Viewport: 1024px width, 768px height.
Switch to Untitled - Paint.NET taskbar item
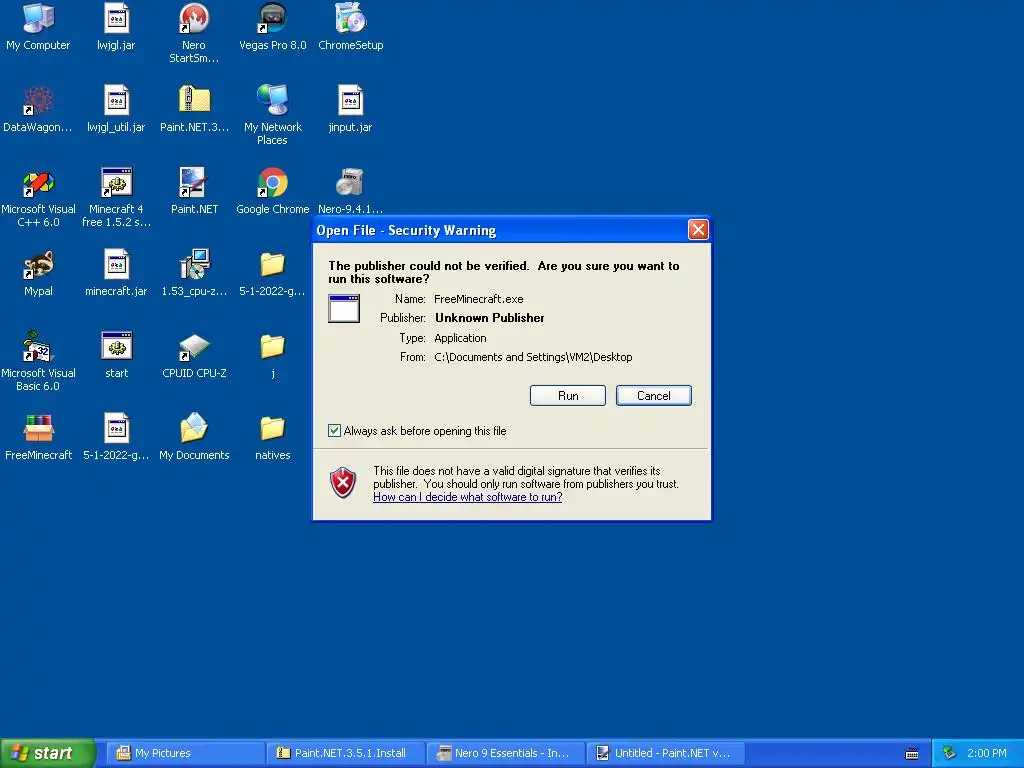coord(666,753)
